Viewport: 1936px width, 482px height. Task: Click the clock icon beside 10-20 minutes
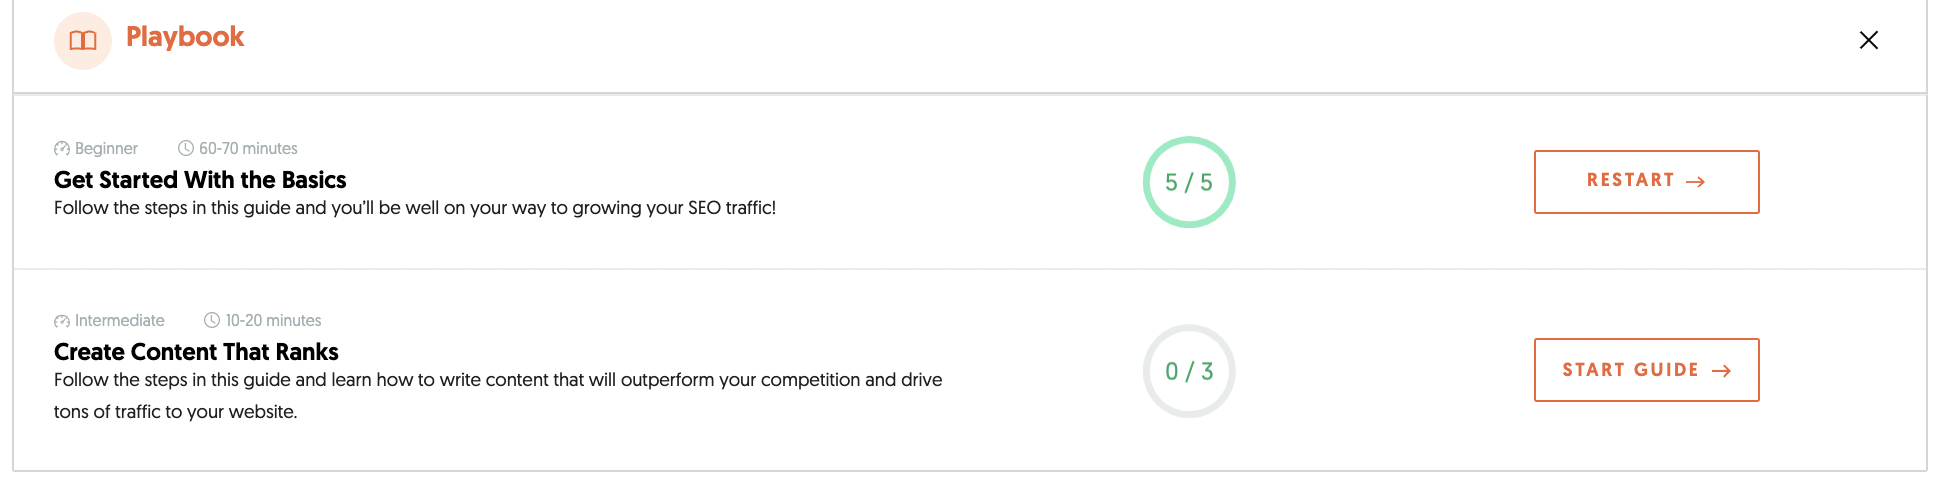tap(212, 320)
